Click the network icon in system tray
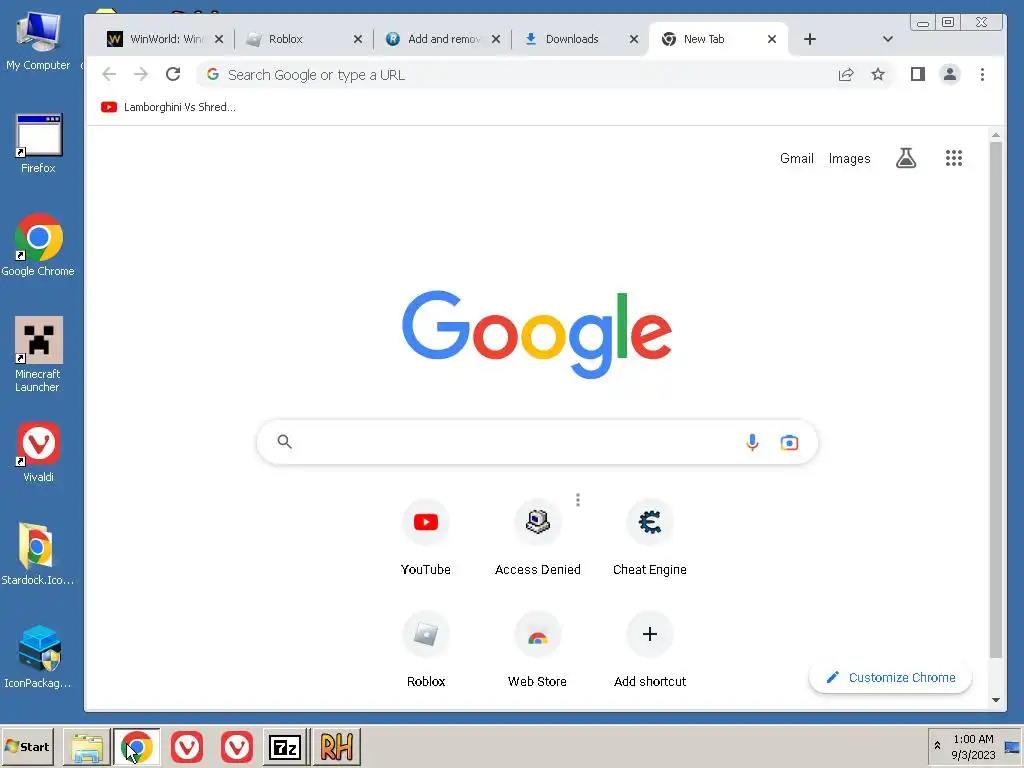The image size is (1024, 768). pos(1012,746)
